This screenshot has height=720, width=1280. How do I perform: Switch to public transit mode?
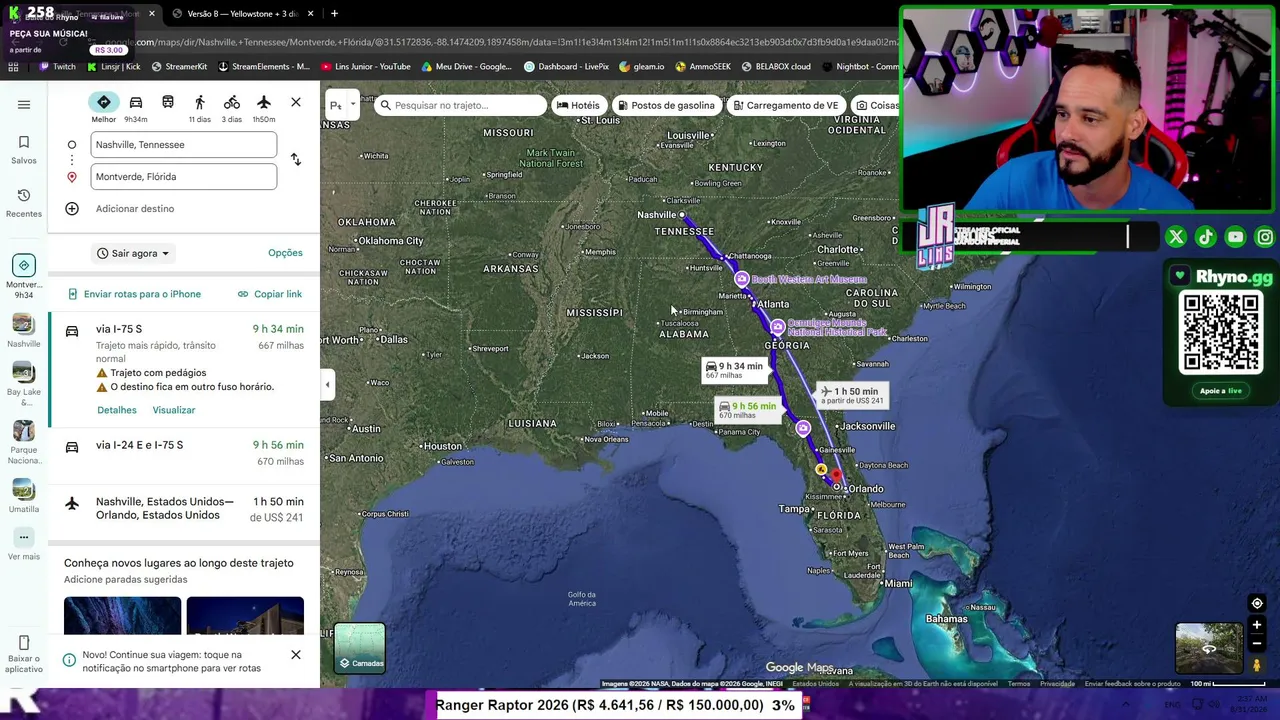[x=168, y=103]
